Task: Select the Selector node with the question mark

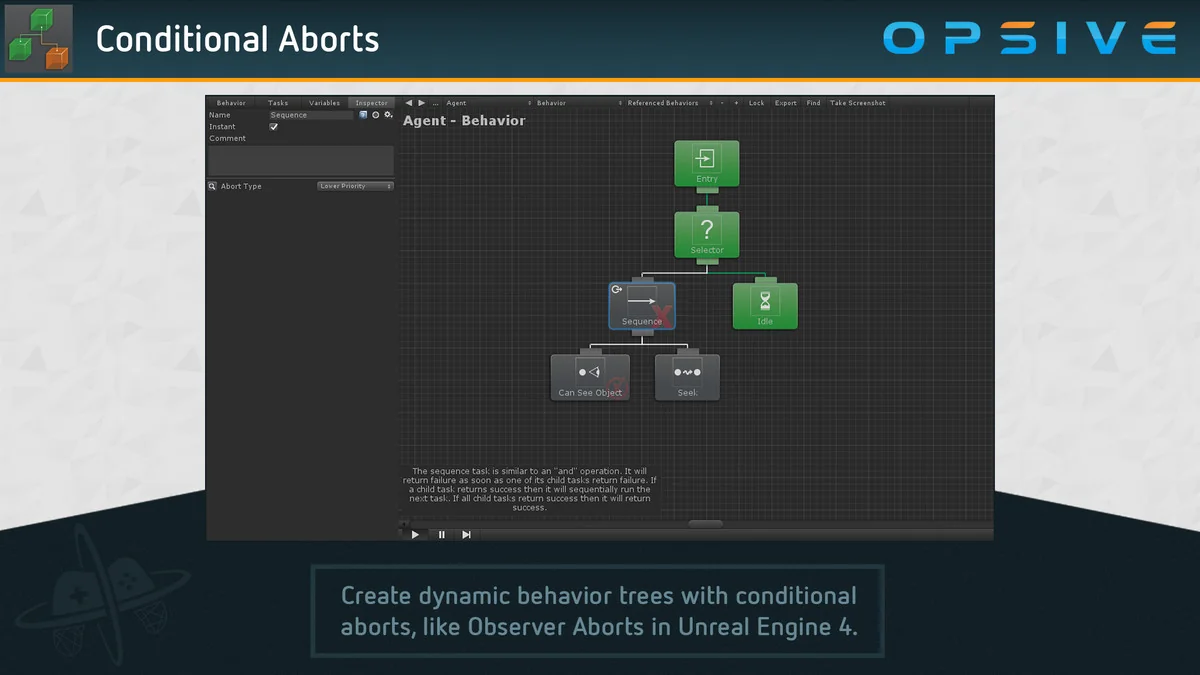Action: click(706, 232)
